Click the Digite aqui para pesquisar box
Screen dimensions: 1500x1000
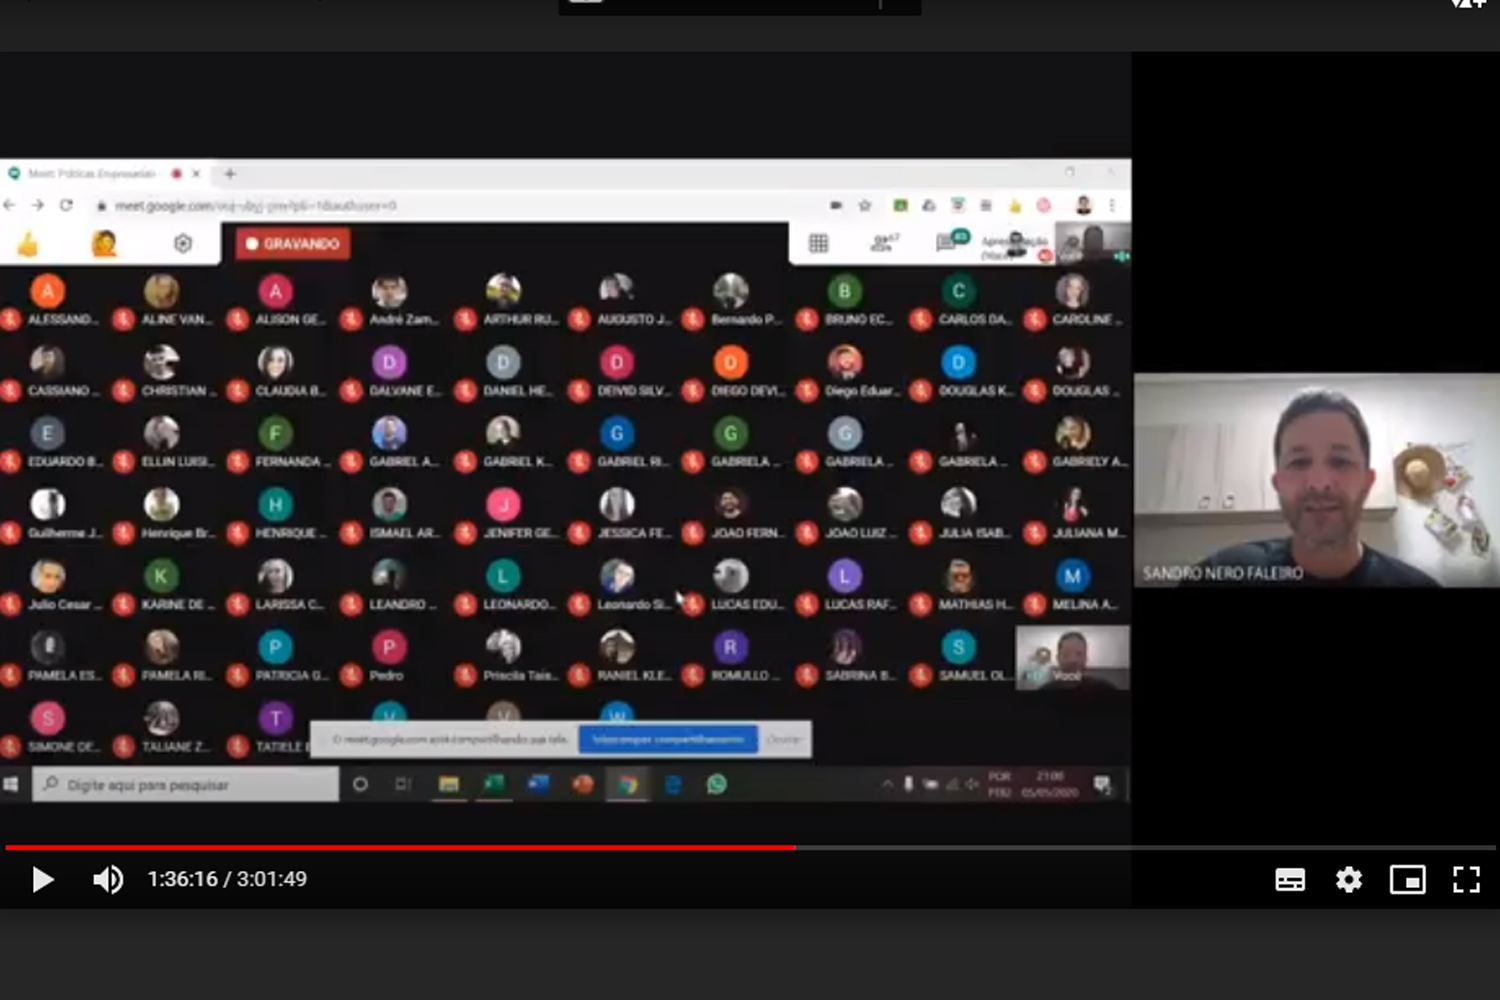pos(186,785)
